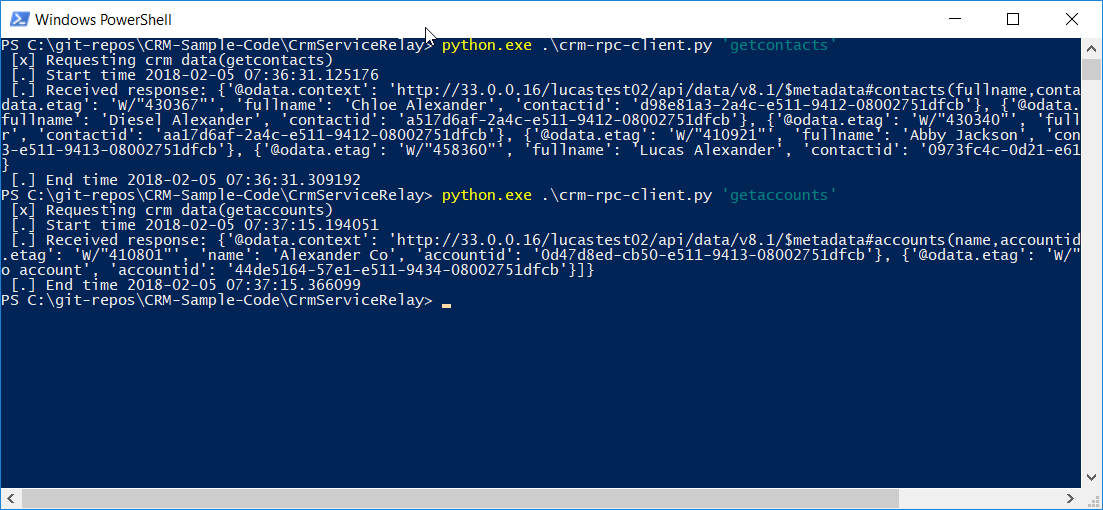
Task: Click the vertical scrollbar up arrow
Action: coord(1091,48)
